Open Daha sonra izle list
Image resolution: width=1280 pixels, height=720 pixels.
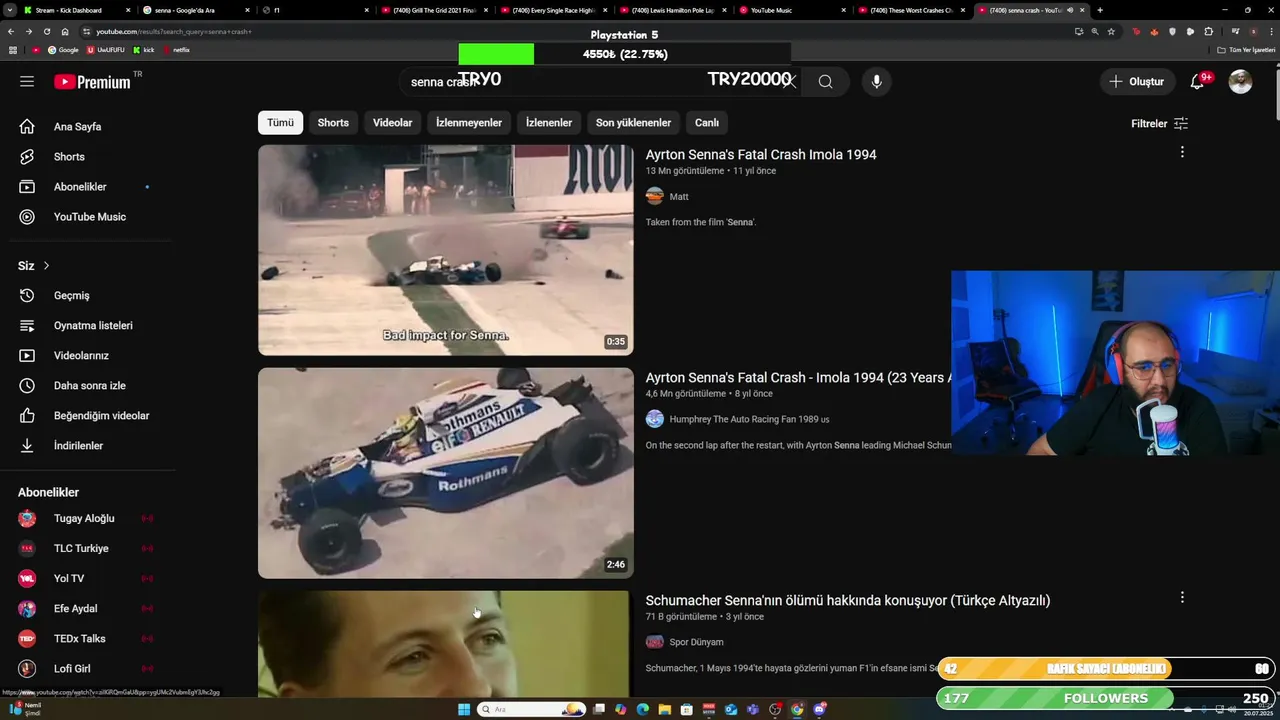coord(91,386)
